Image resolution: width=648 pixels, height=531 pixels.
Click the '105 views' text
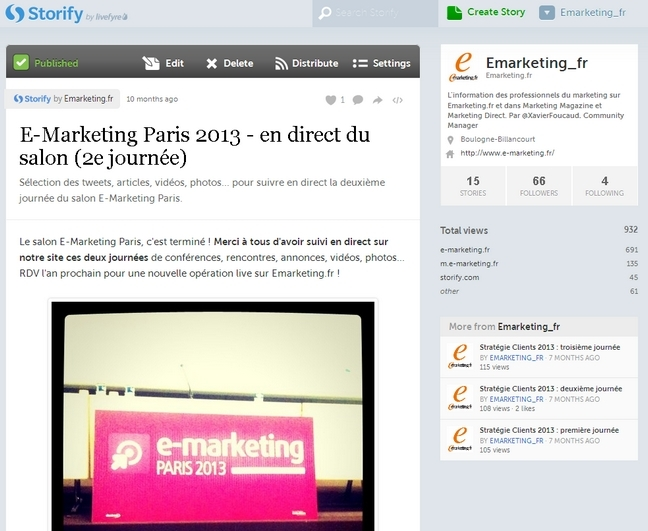(494, 450)
